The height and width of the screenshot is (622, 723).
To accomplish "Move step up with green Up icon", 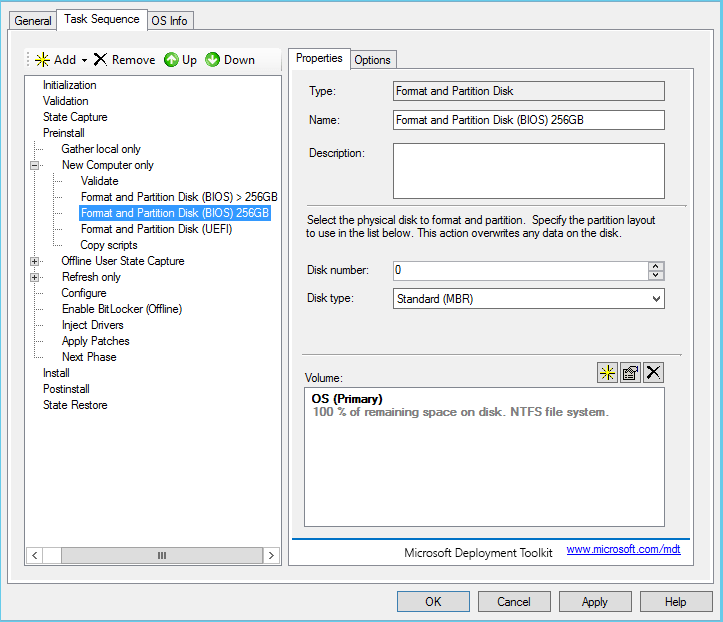I will click(171, 60).
